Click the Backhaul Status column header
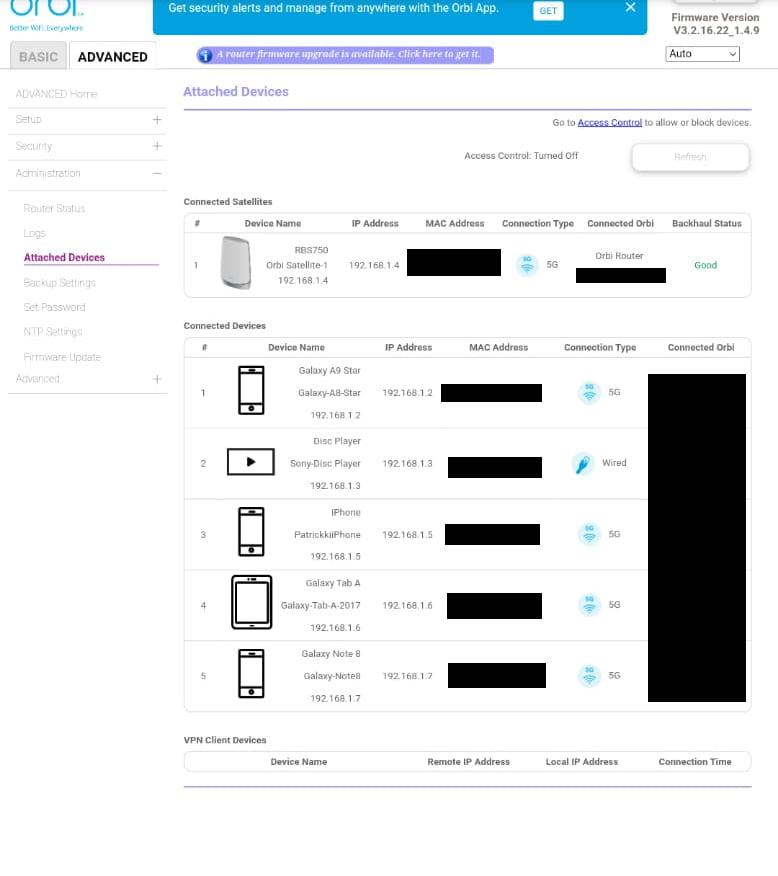Viewport: 778px width, 876px height. [707, 223]
